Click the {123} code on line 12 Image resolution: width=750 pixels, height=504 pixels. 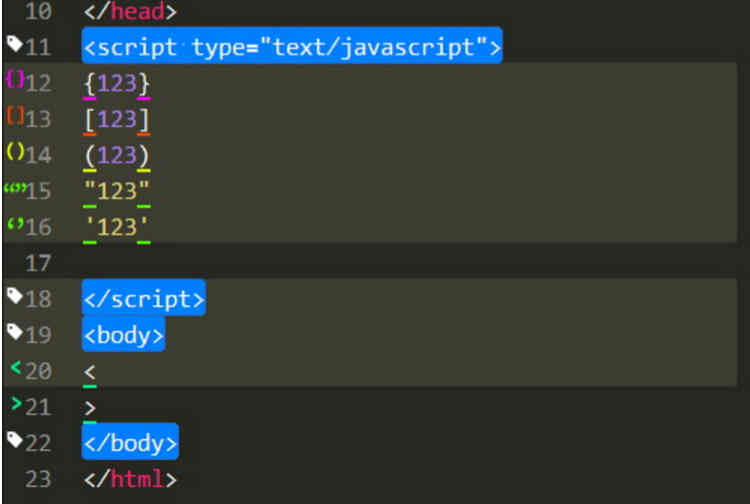(x=117, y=84)
